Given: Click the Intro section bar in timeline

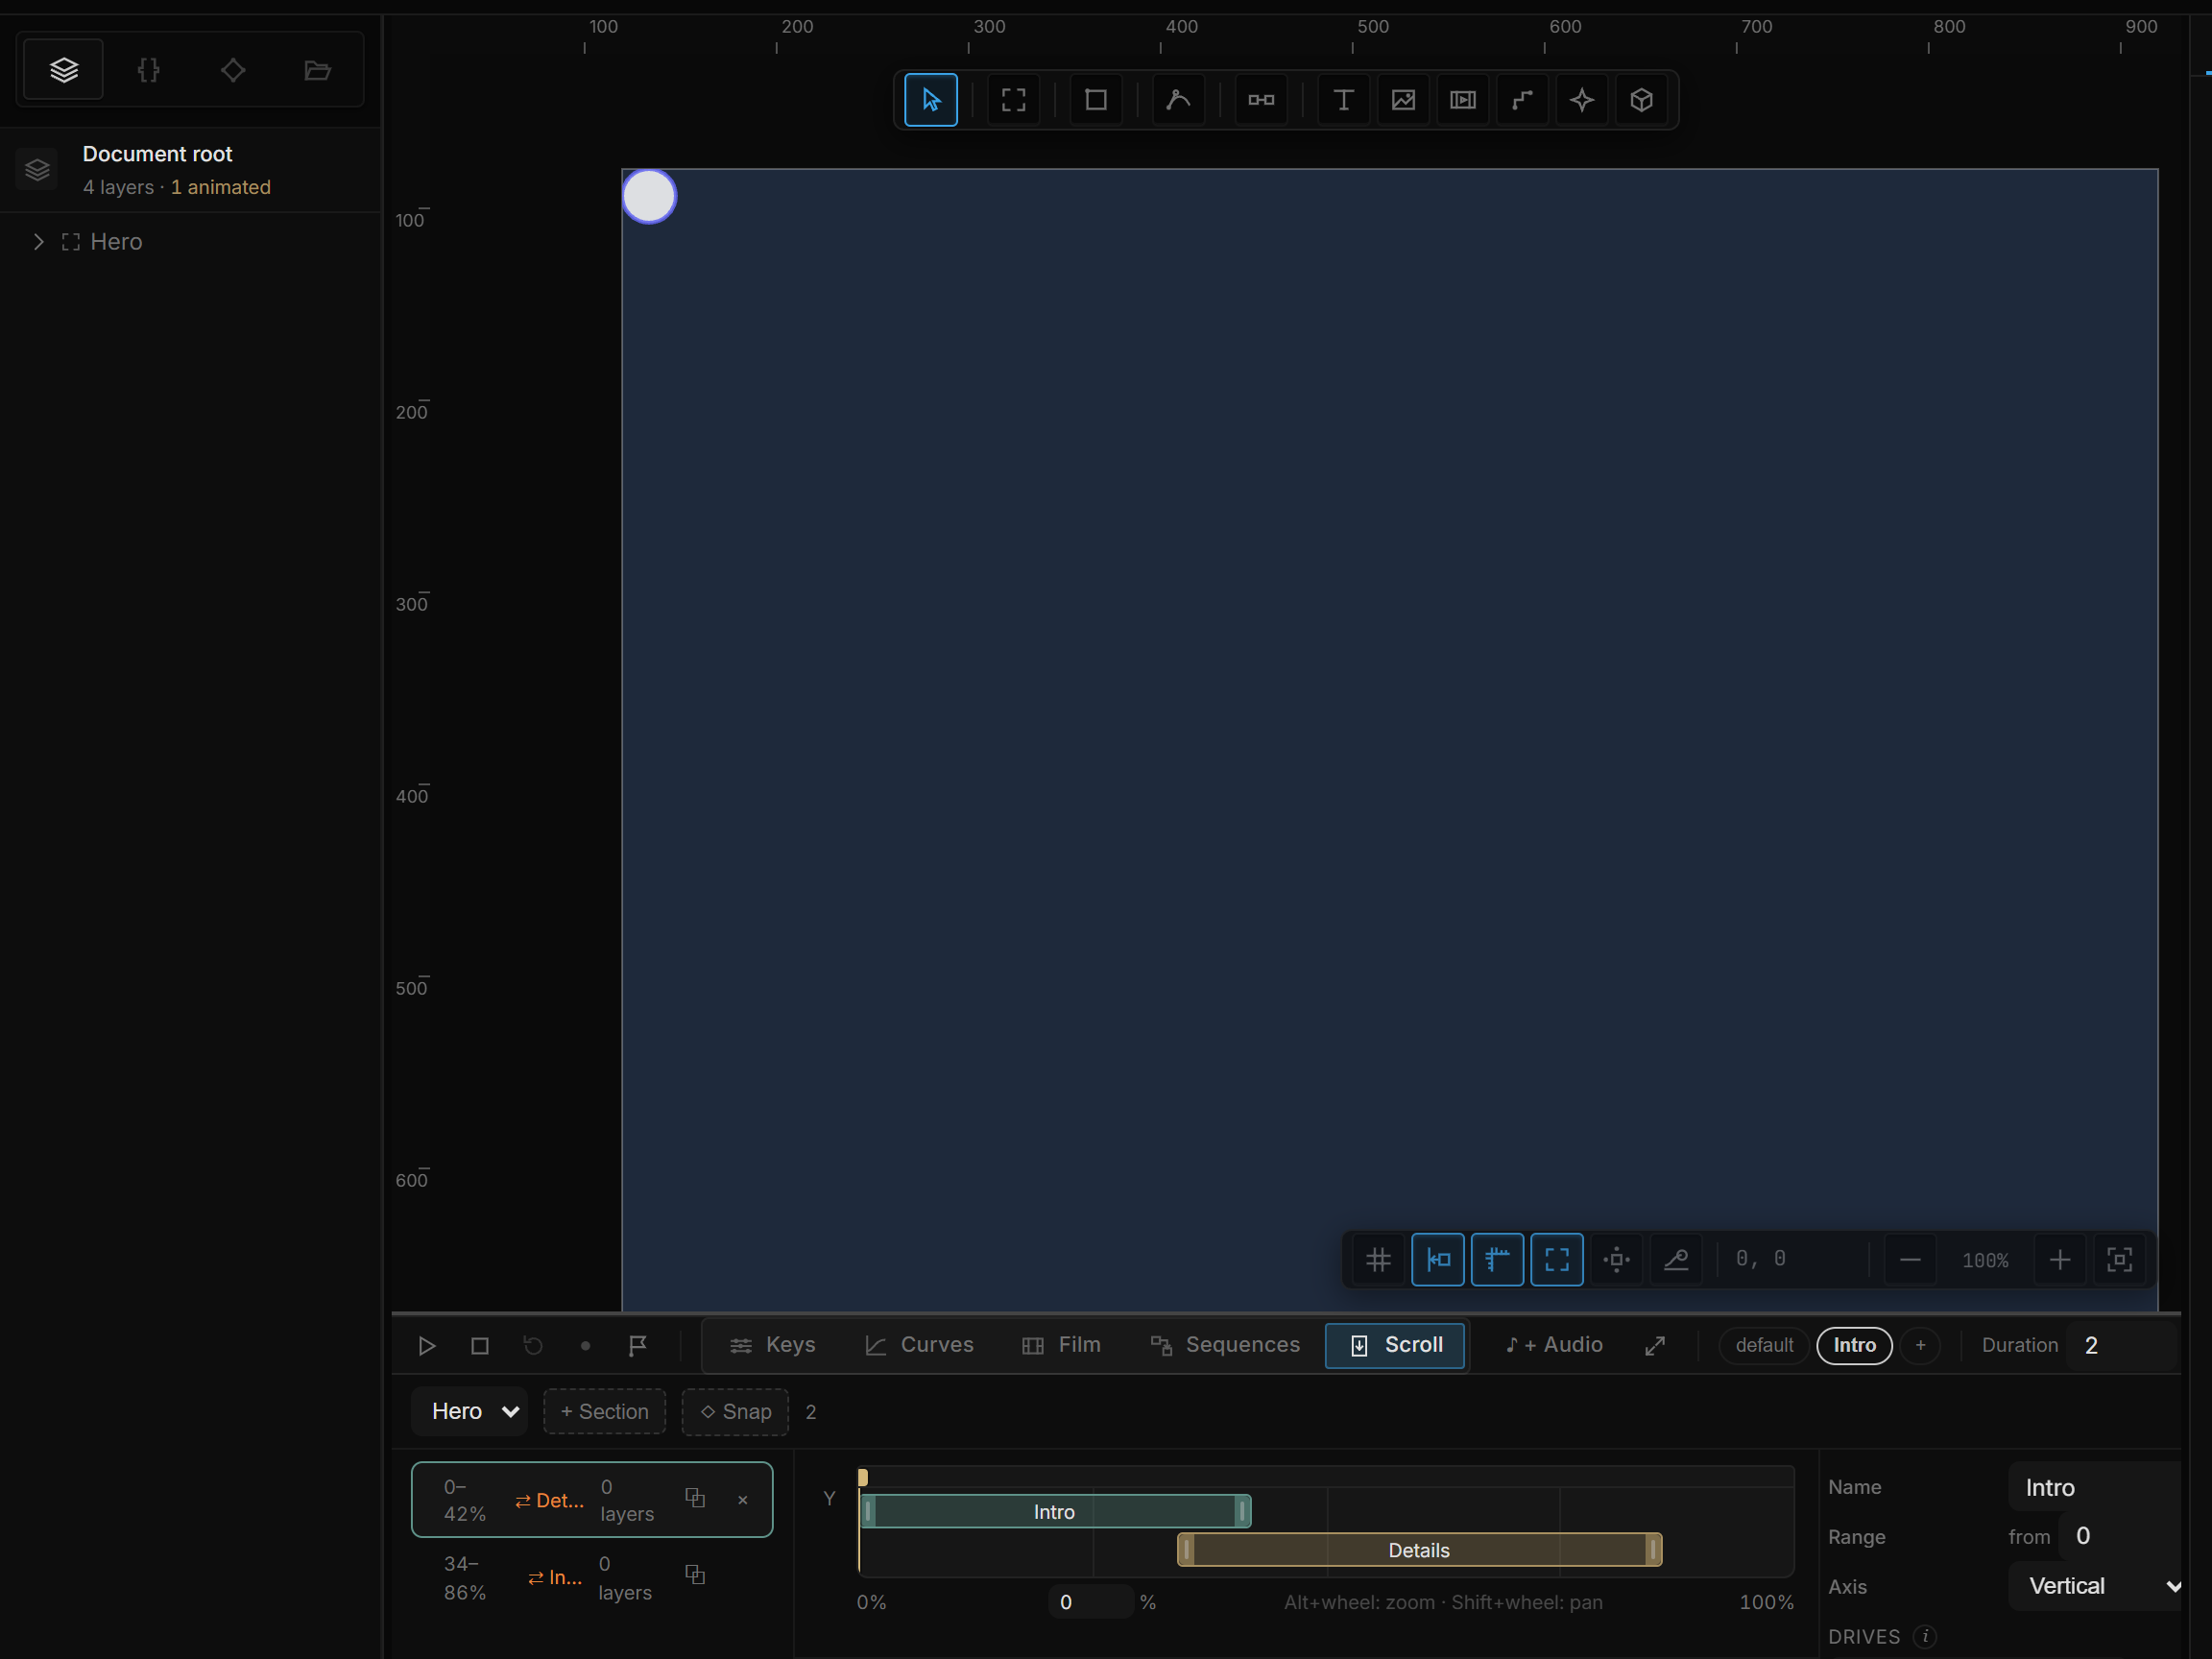Looking at the screenshot, I should (x=1054, y=1511).
